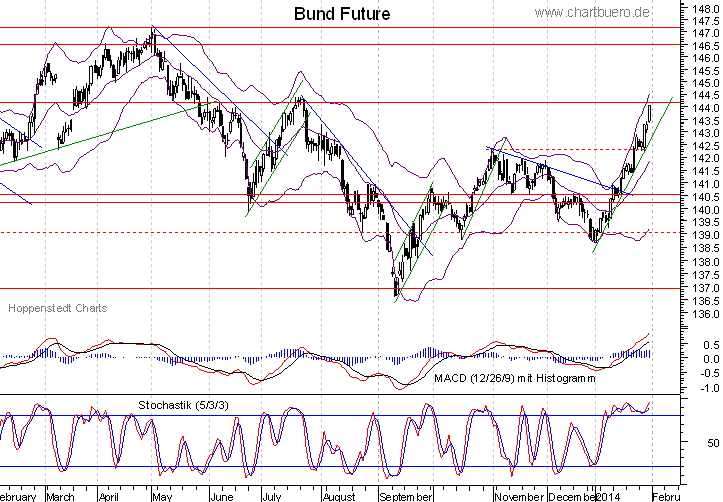723x502 pixels.
Task: Click the Bund Future chart title
Action: point(342,14)
